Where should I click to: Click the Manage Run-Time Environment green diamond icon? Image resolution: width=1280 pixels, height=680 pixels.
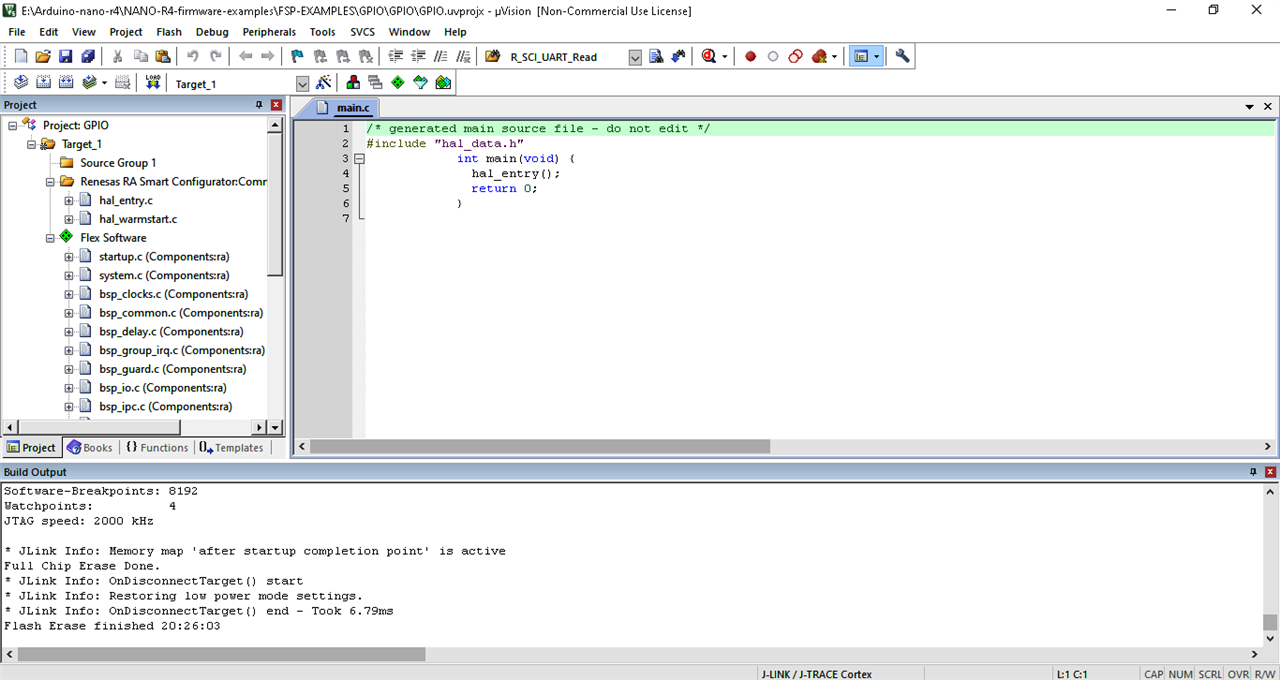click(398, 83)
